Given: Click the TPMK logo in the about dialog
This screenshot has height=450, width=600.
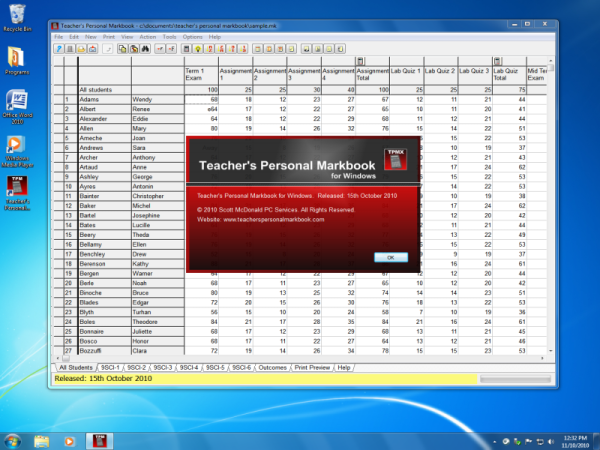Looking at the screenshot, I should click(395, 159).
